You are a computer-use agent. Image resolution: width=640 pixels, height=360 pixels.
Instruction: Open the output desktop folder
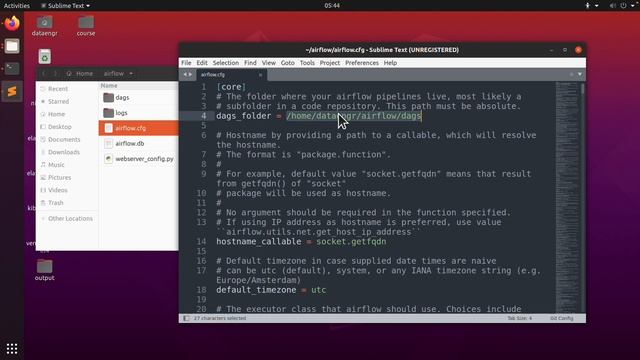click(44, 270)
